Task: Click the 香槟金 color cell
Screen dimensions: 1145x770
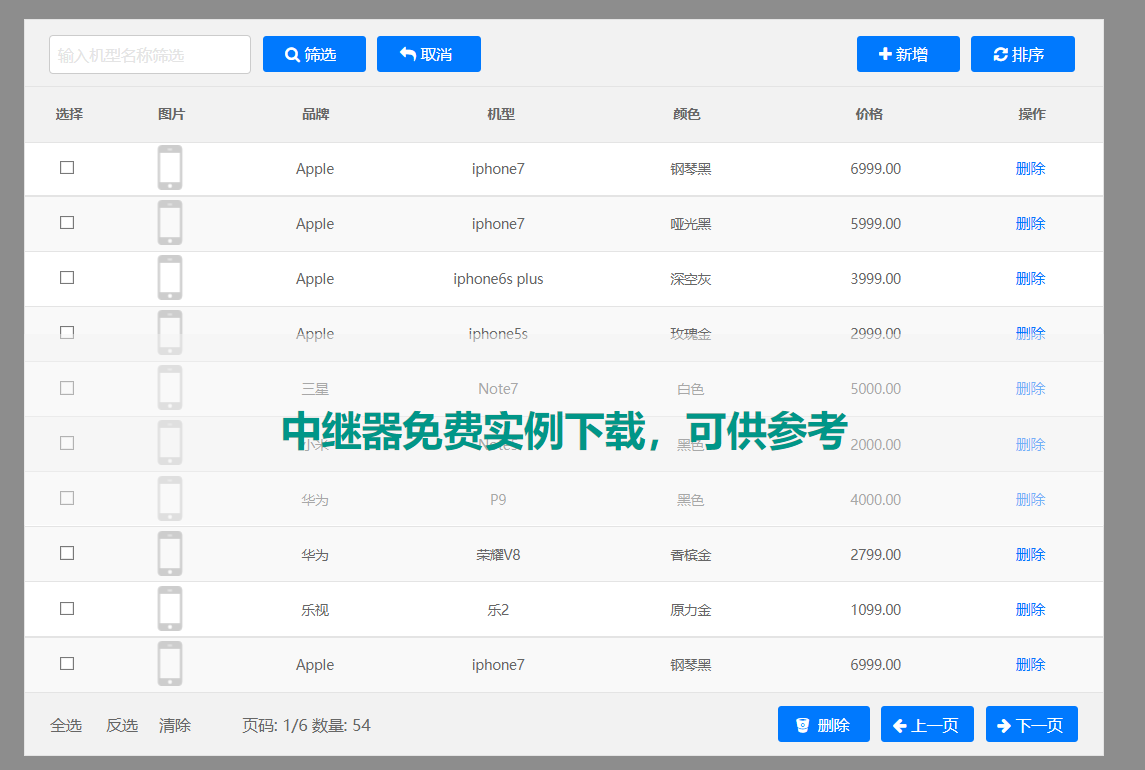Action: pos(691,555)
